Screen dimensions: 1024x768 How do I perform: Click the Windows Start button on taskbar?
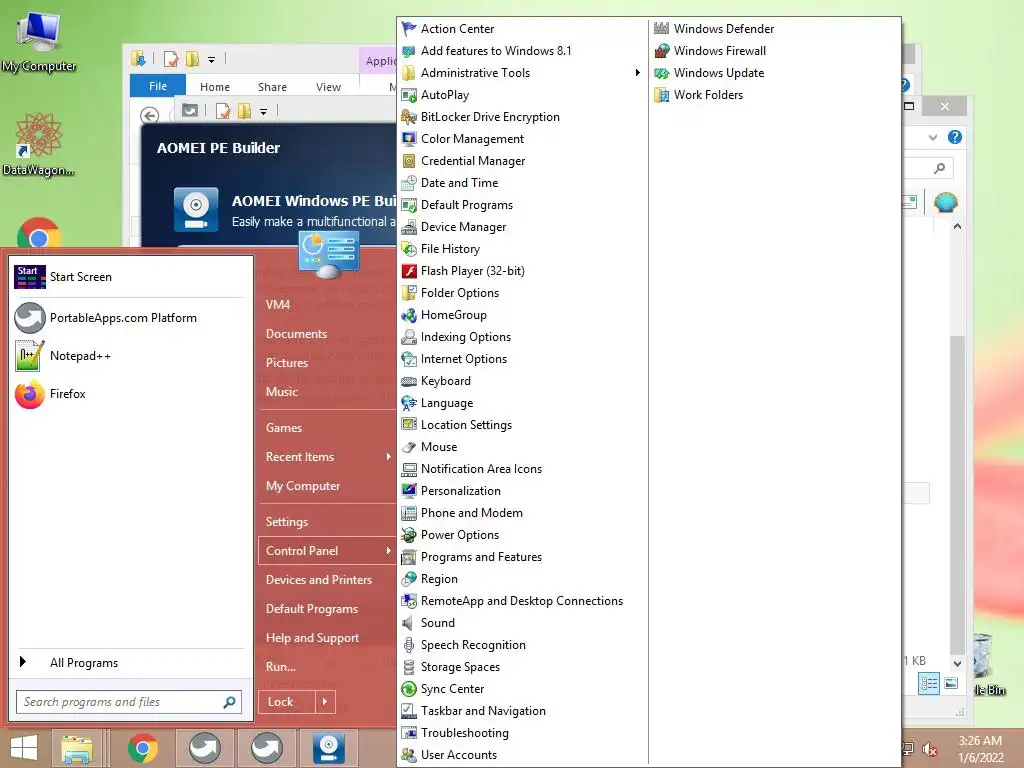[24, 748]
